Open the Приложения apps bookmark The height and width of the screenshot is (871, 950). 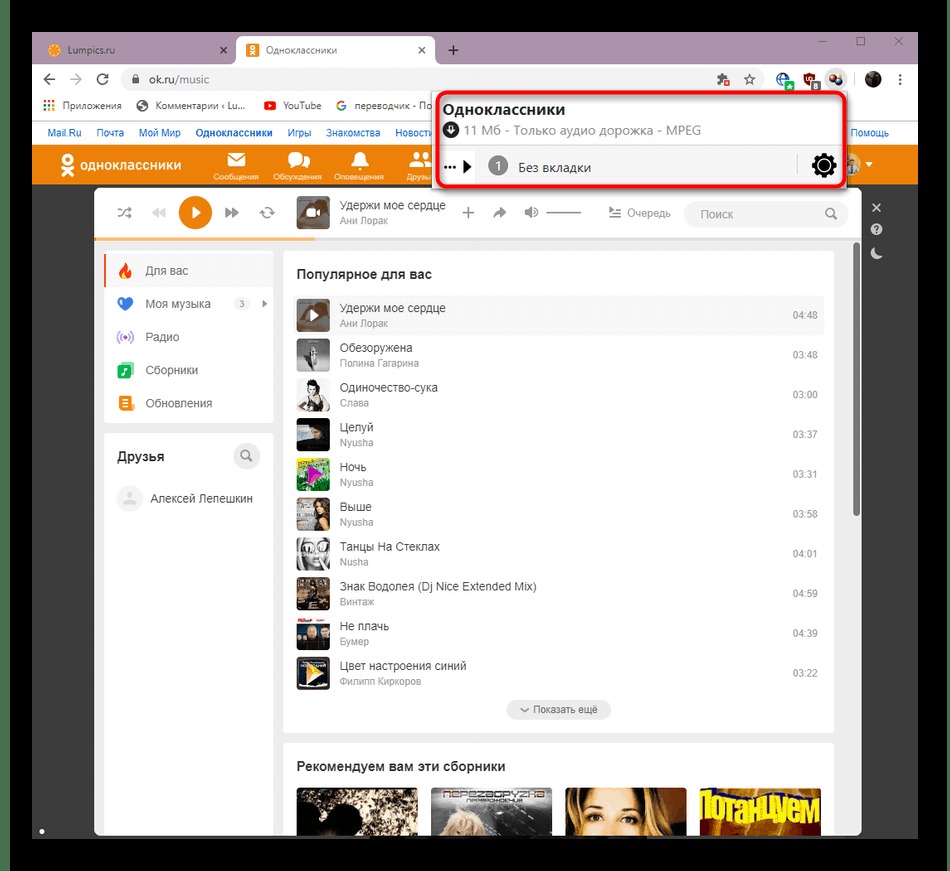82,105
